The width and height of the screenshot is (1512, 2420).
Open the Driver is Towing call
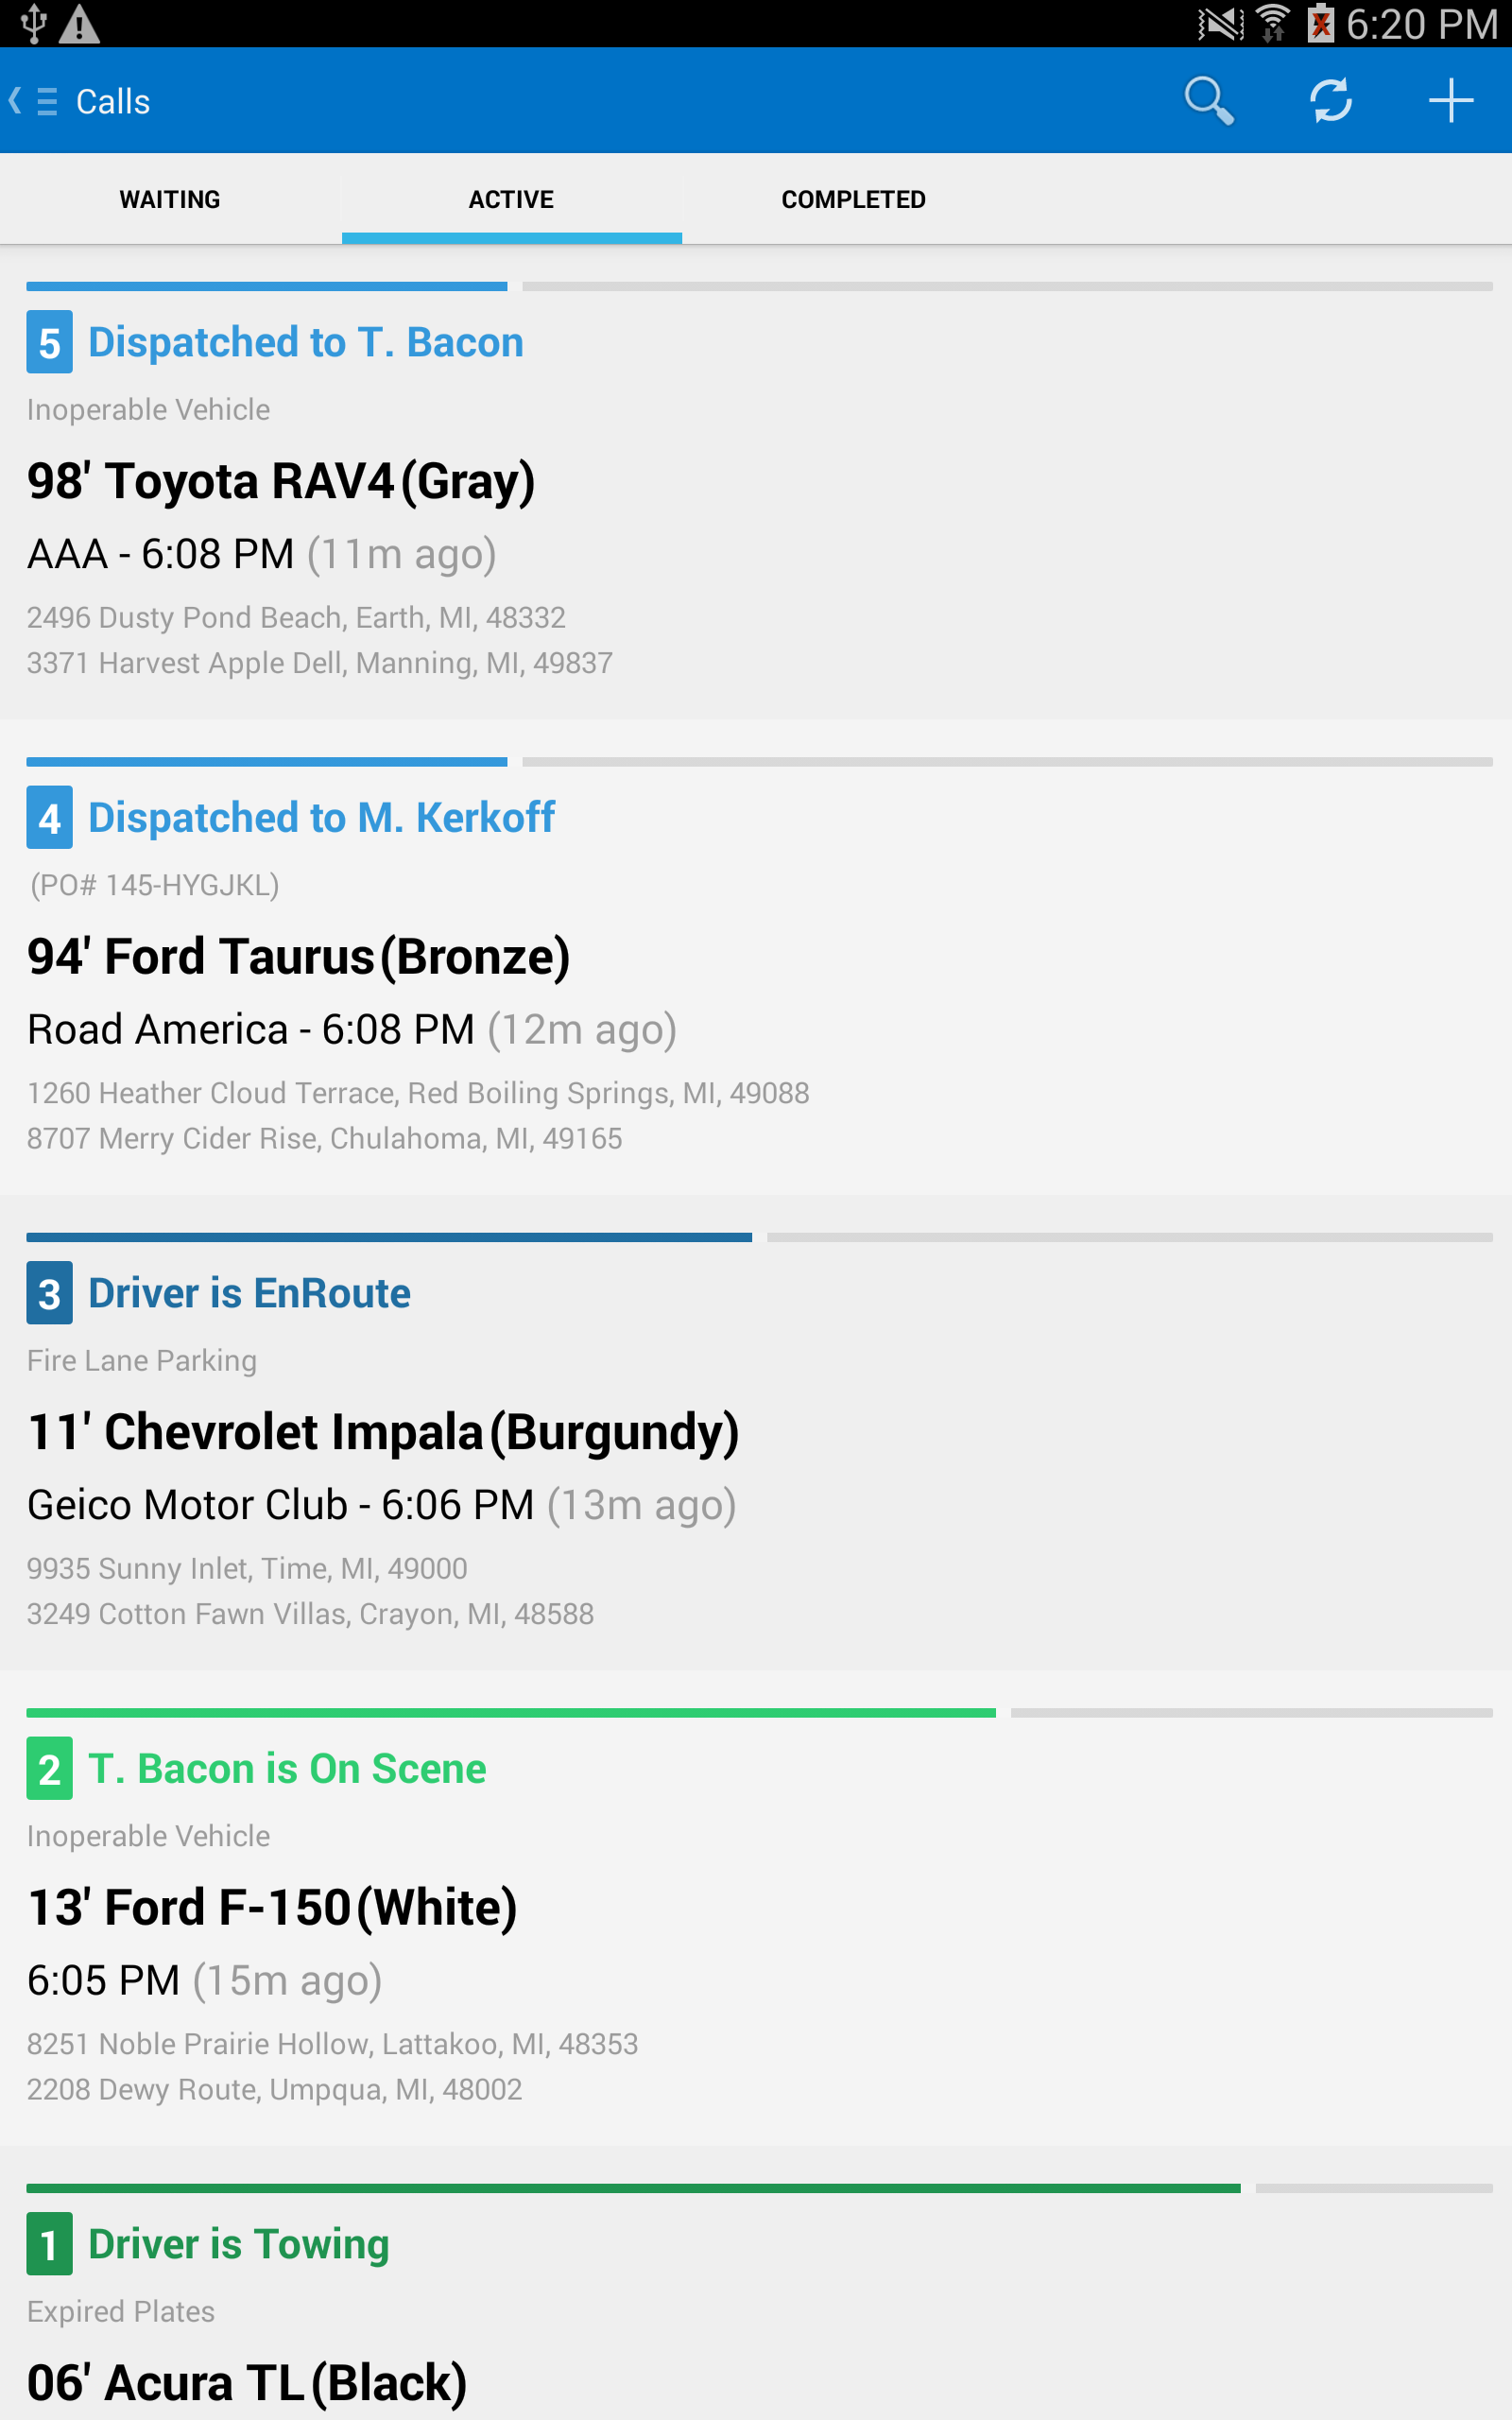[x=239, y=2244]
